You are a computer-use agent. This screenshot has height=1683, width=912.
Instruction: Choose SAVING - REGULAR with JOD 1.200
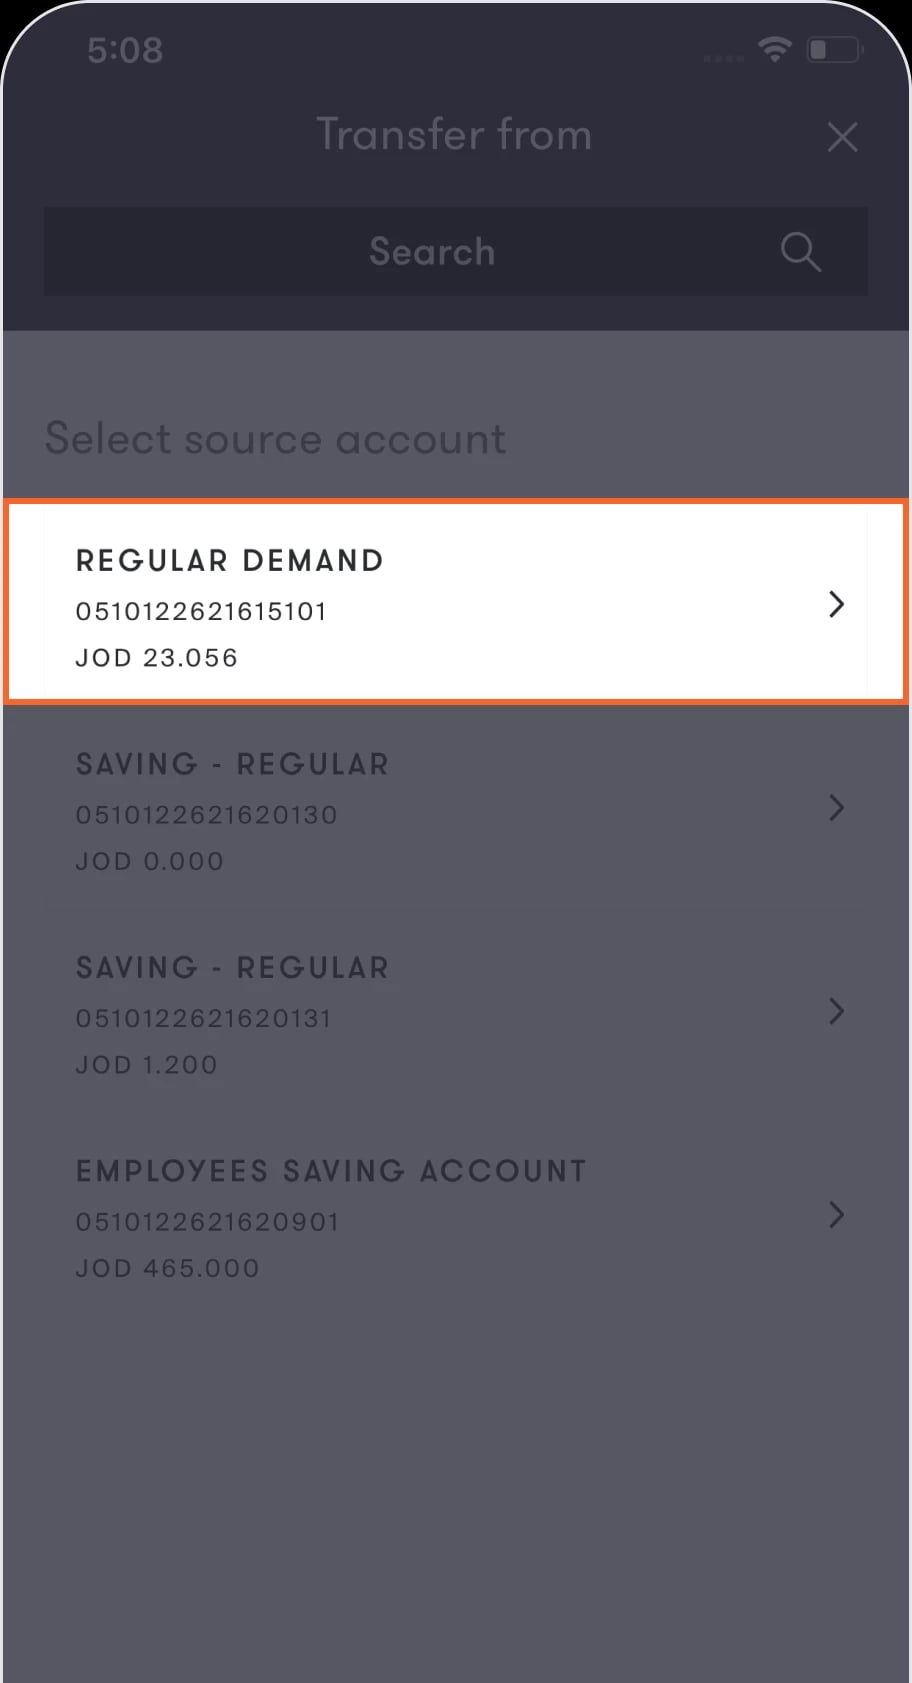[456, 1012]
